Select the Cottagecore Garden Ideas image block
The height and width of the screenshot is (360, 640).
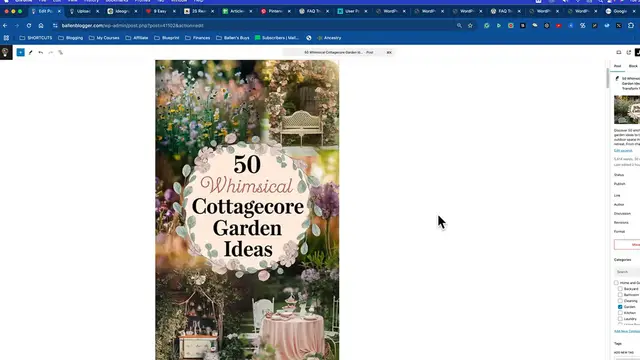(x=247, y=210)
